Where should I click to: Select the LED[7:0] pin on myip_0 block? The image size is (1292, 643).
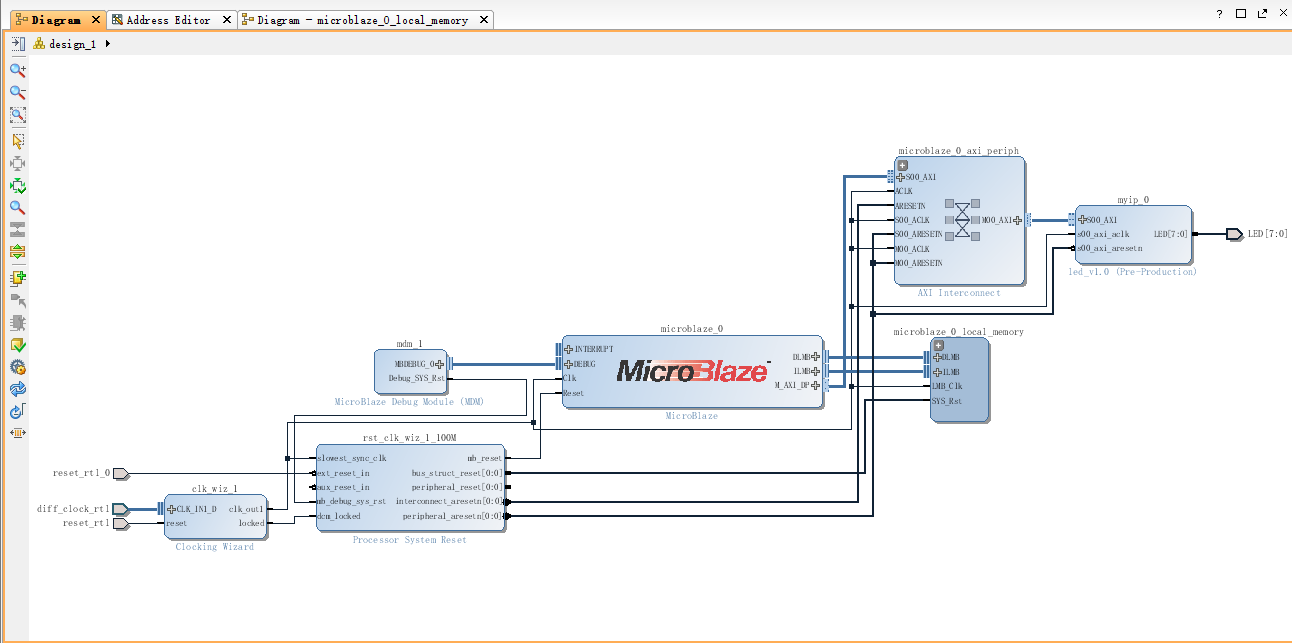pyautogui.click(x=1170, y=234)
